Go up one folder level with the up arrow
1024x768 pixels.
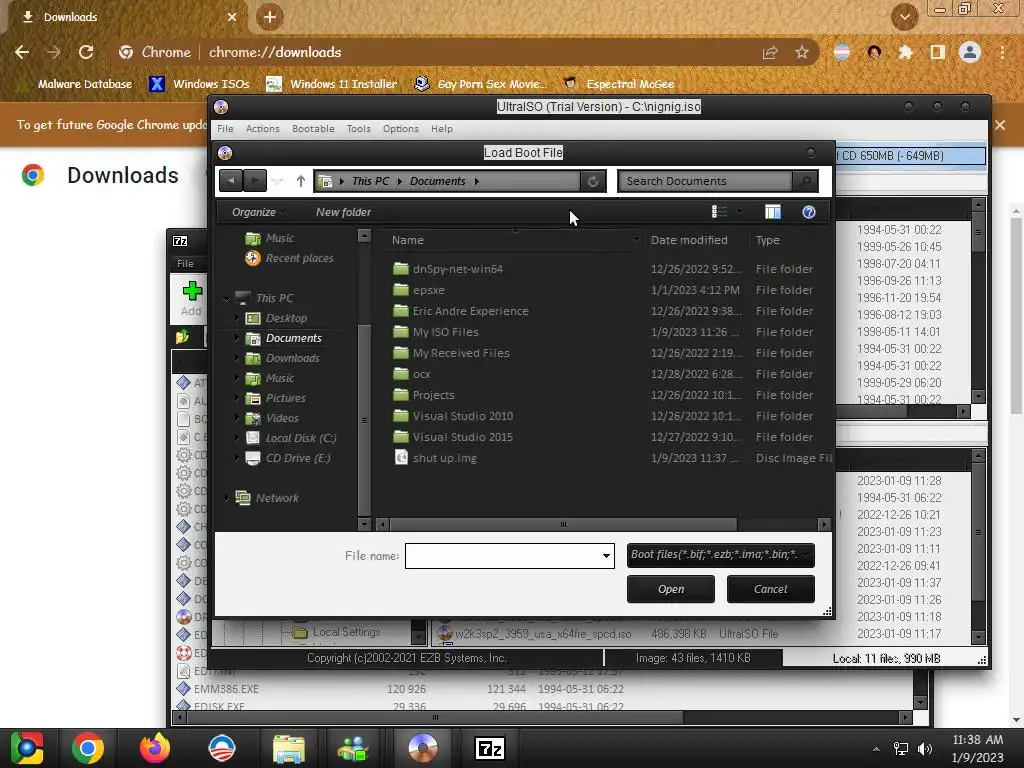[x=300, y=181]
